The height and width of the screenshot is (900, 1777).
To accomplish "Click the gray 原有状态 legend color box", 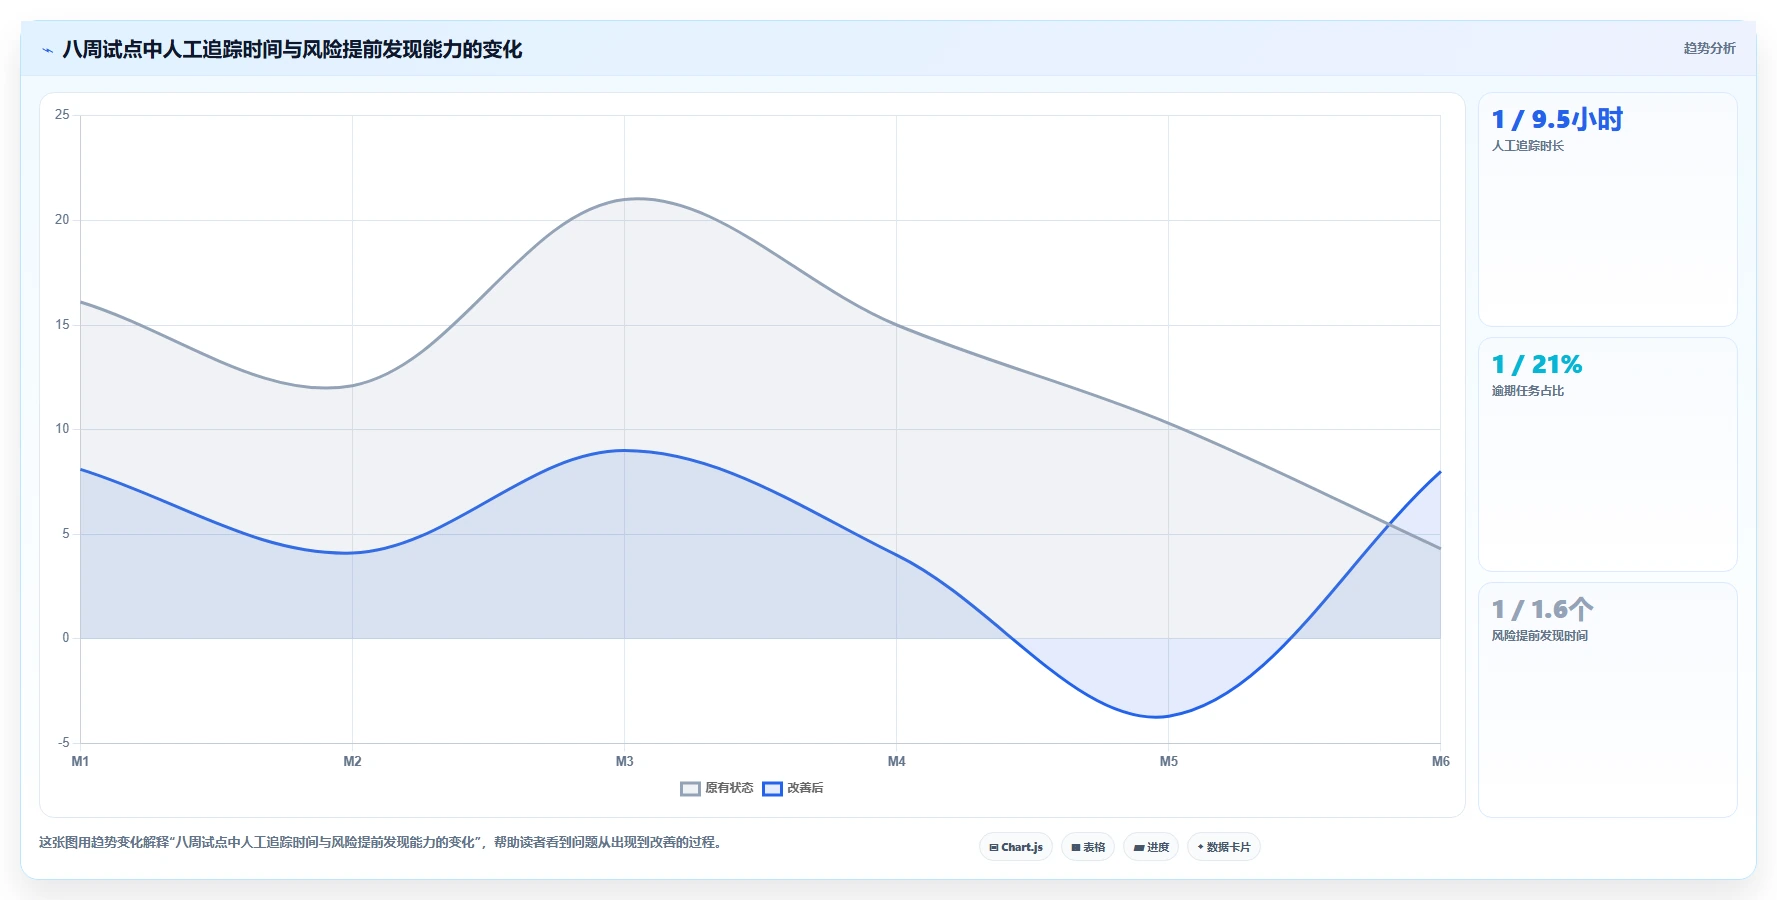I will click(690, 789).
